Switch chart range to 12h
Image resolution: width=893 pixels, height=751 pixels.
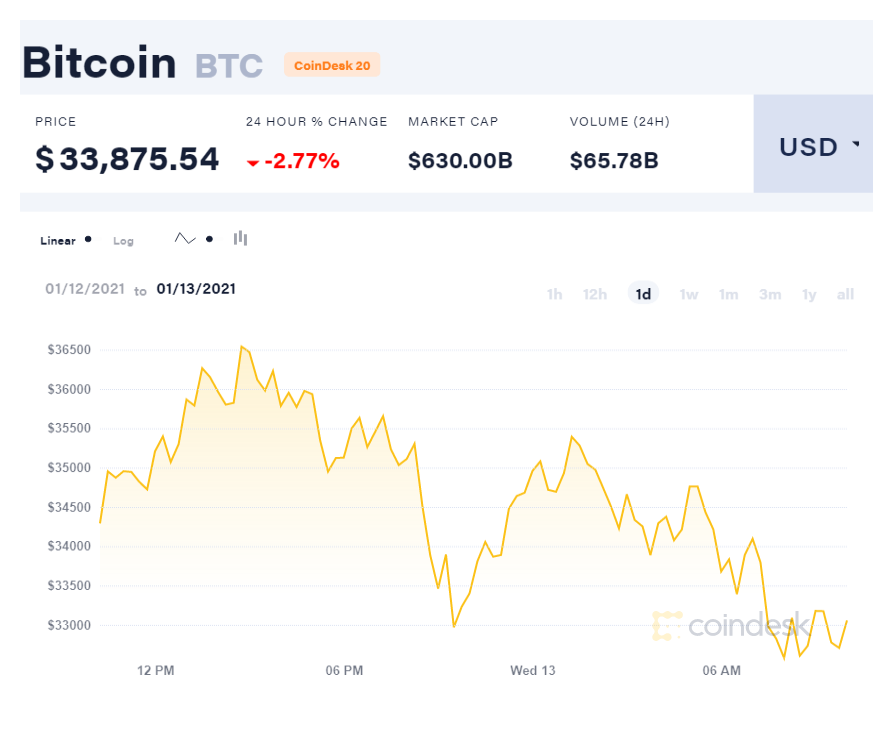coord(595,294)
